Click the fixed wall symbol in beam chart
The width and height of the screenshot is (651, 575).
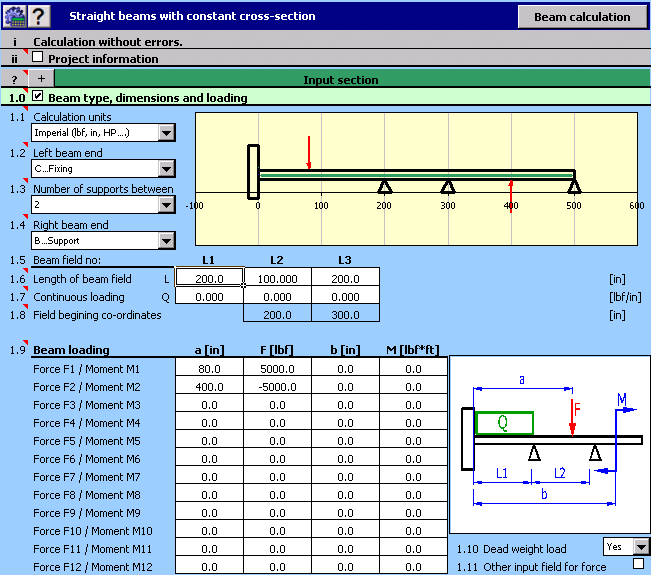pyautogui.click(x=253, y=172)
